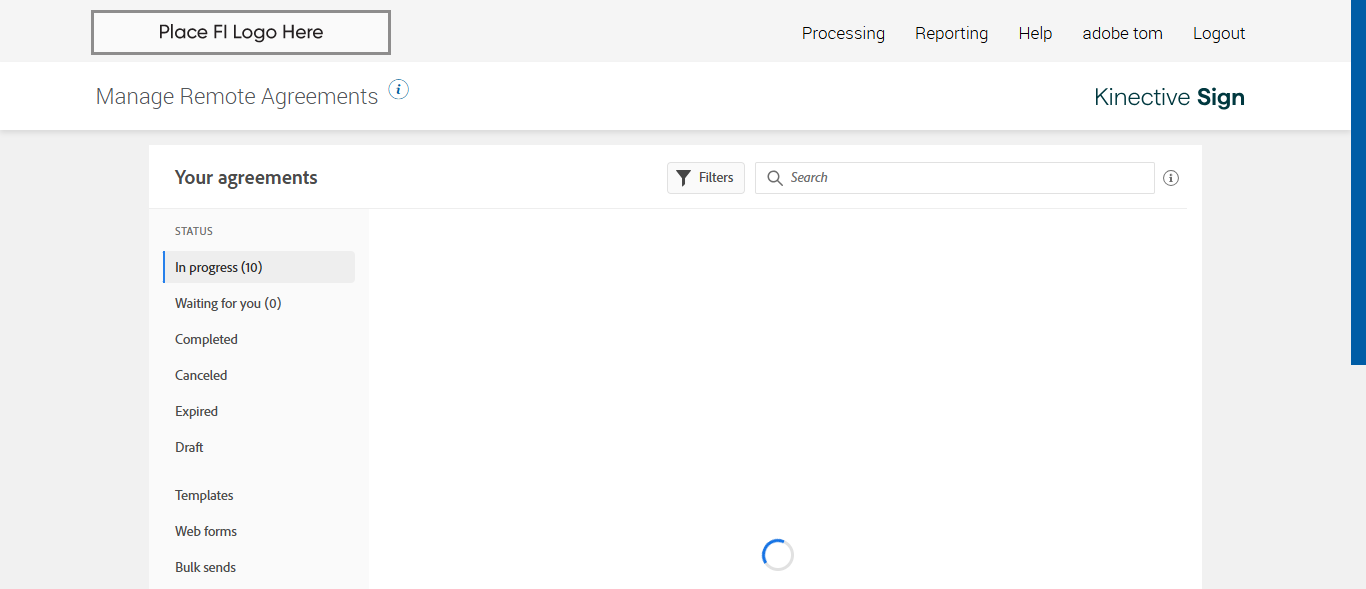The height and width of the screenshot is (589, 1366).
Task: Show Expired agreements
Action: [196, 411]
